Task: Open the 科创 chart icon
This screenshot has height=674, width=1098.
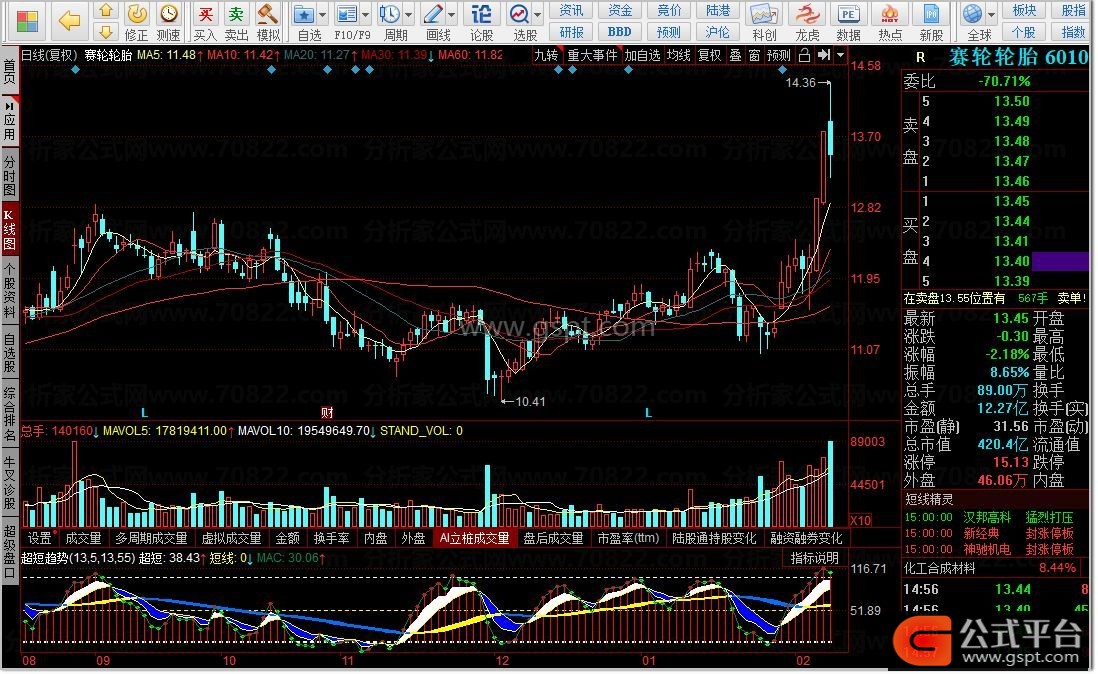Action: point(764,14)
